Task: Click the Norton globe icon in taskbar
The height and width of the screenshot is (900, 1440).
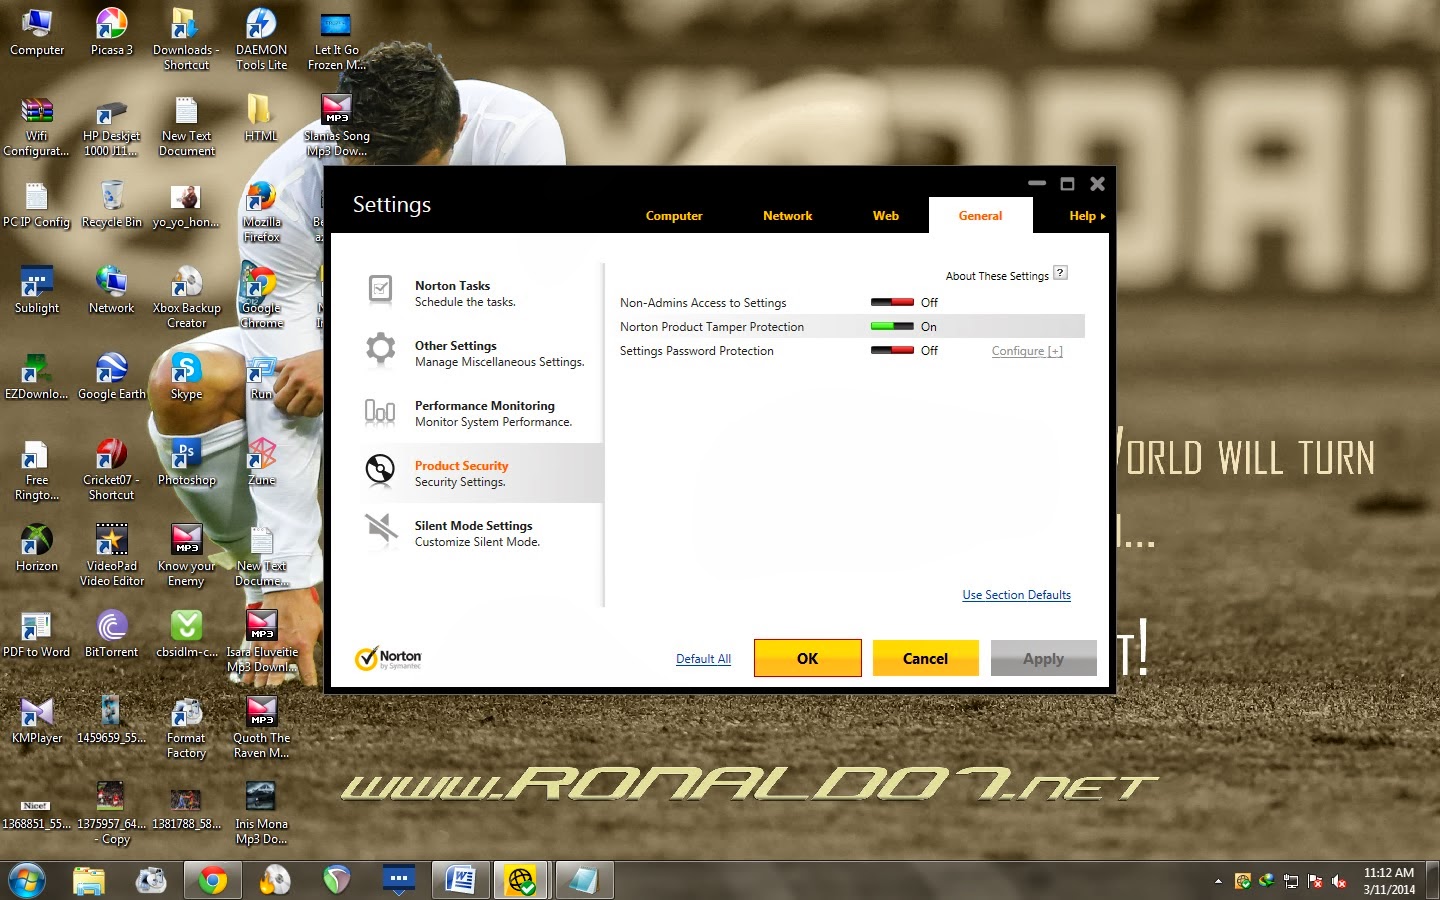Action: tap(521, 881)
